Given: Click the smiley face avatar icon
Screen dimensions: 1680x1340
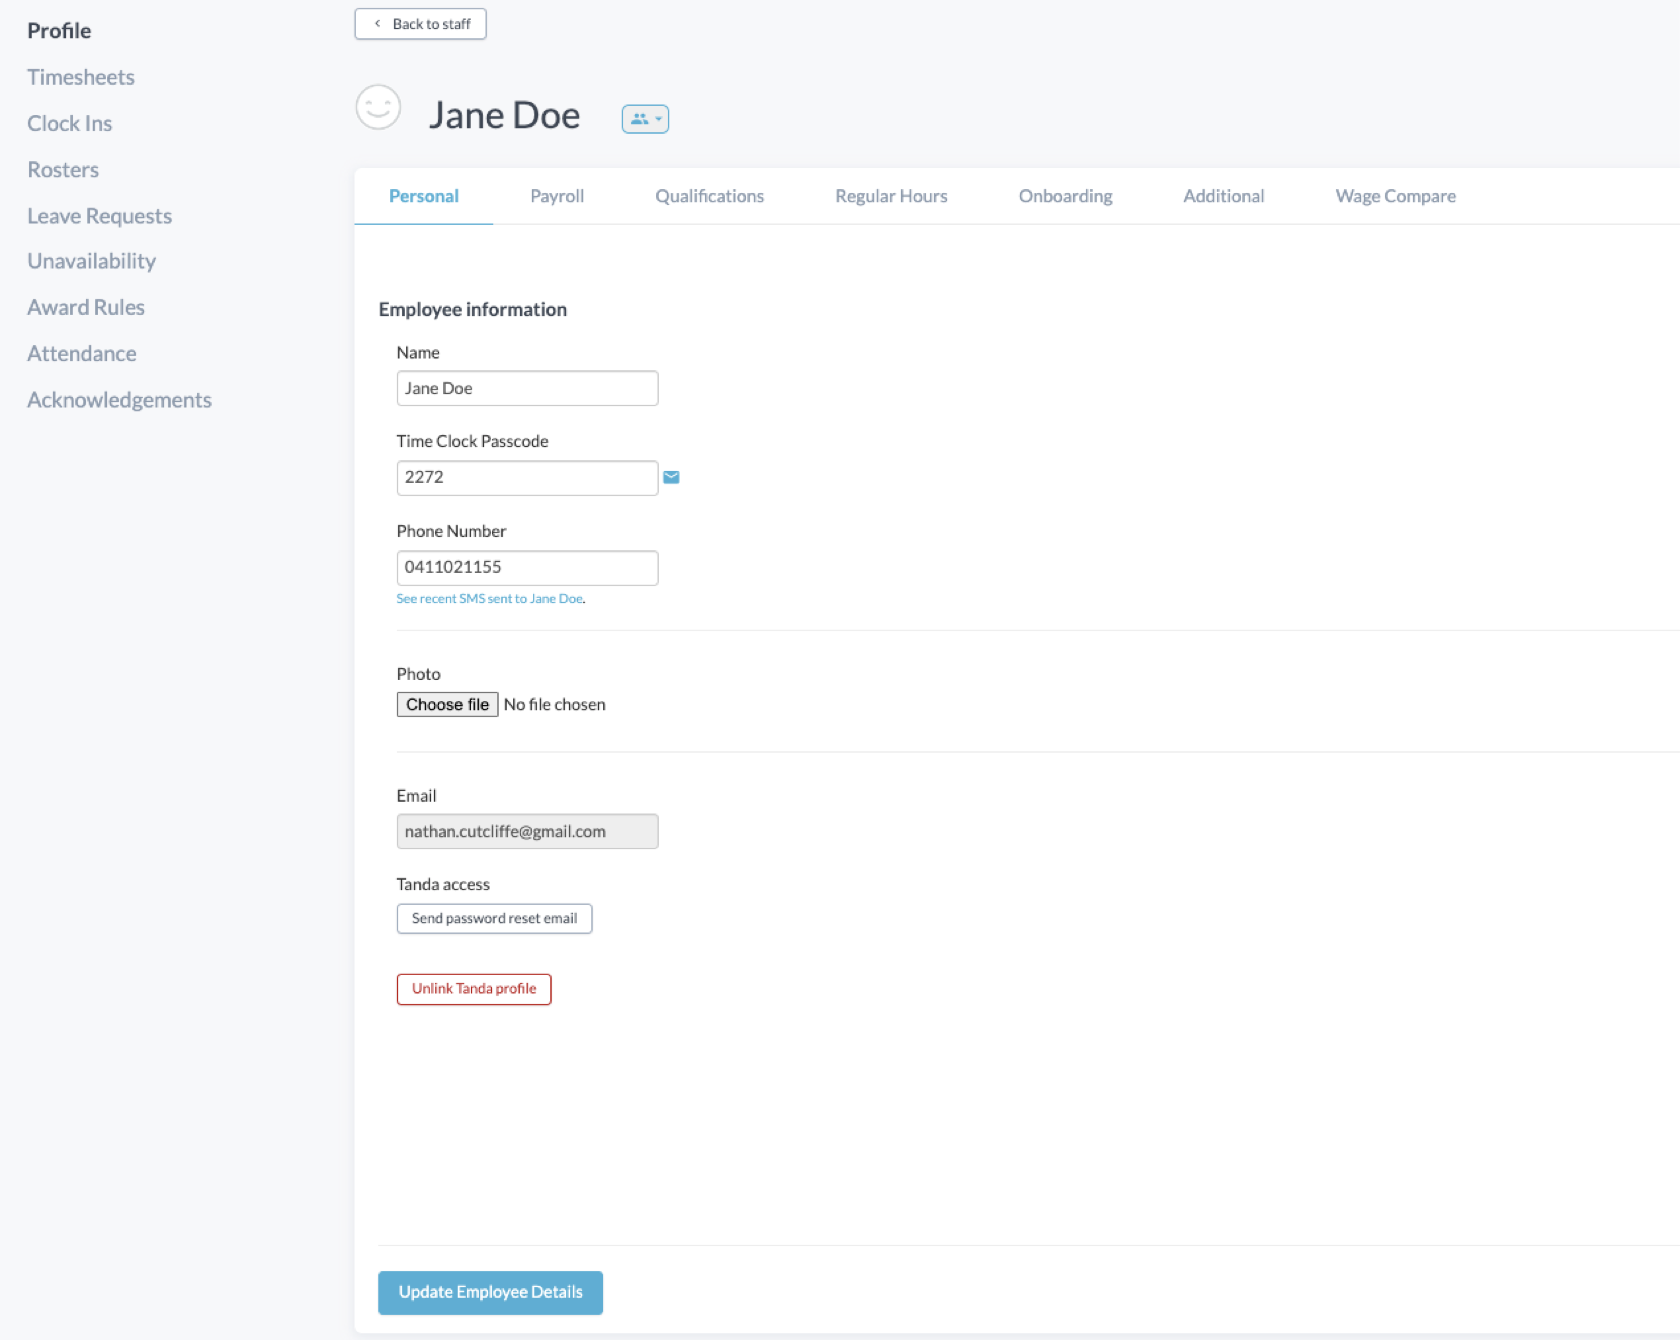Looking at the screenshot, I should tap(378, 107).
